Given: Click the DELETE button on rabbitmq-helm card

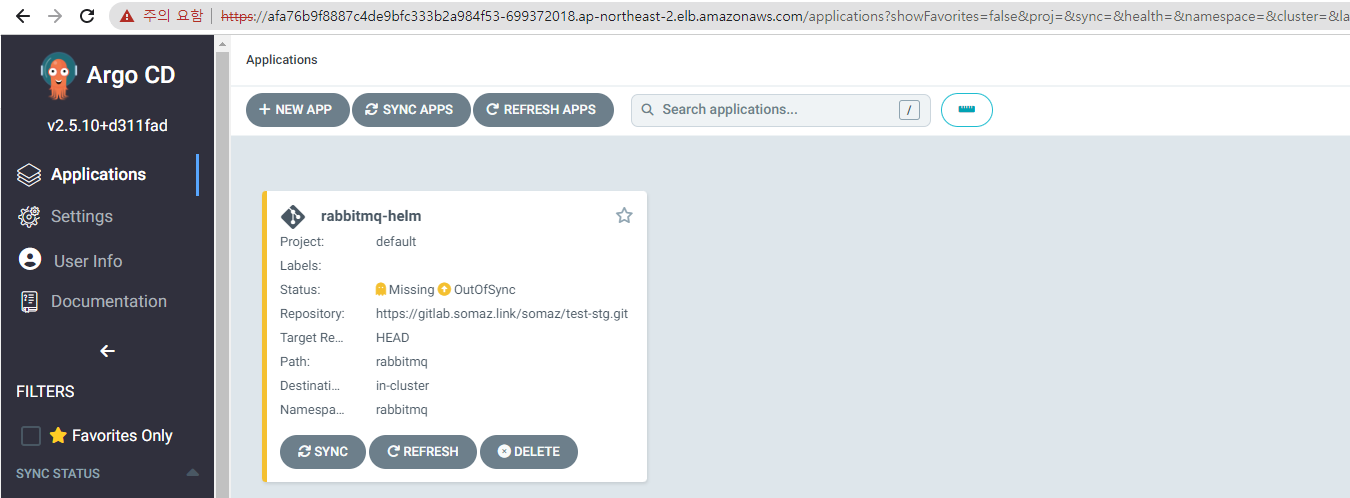Looking at the screenshot, I should [529, 452].
